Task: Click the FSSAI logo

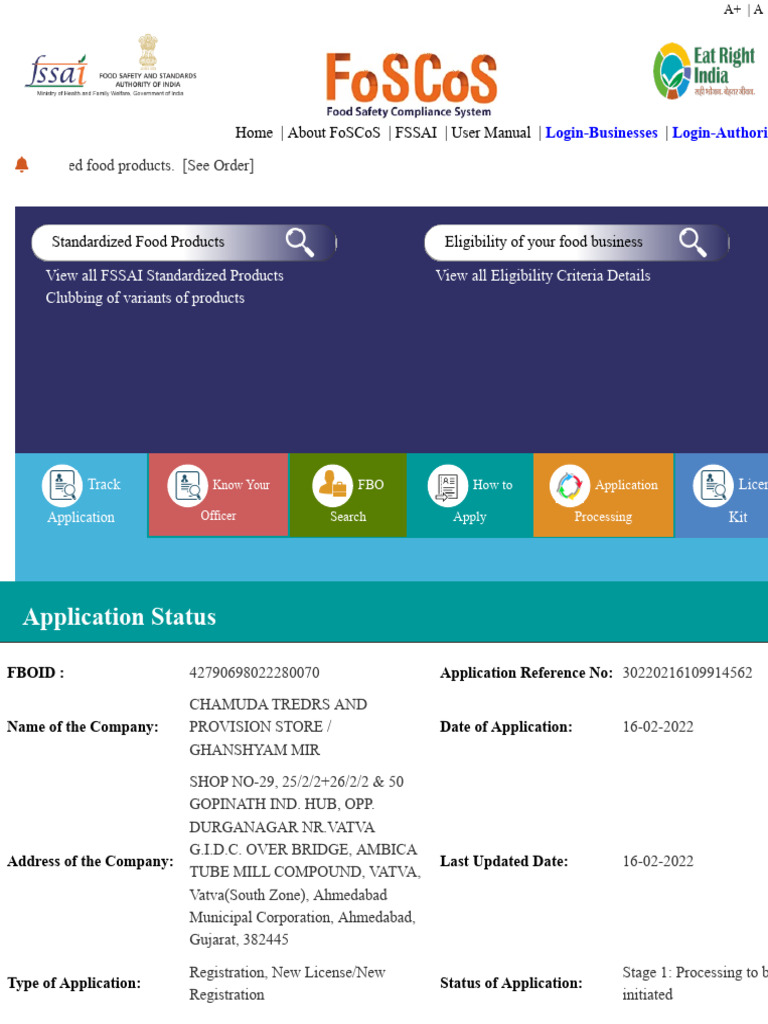Action: (x=57, y=72)
